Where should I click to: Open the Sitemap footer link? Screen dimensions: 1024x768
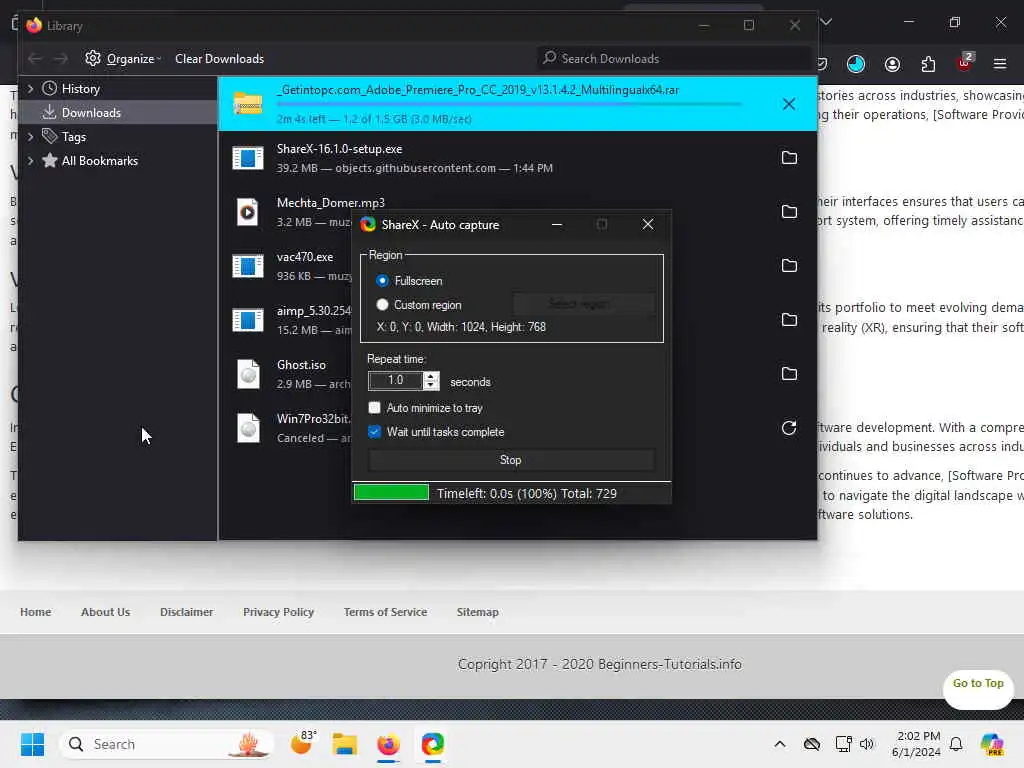(x=477, y=612)
